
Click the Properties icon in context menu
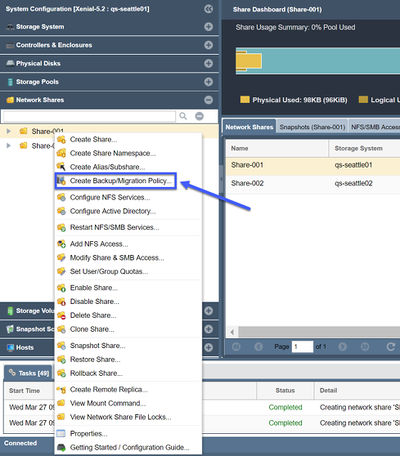click(61, 433)
